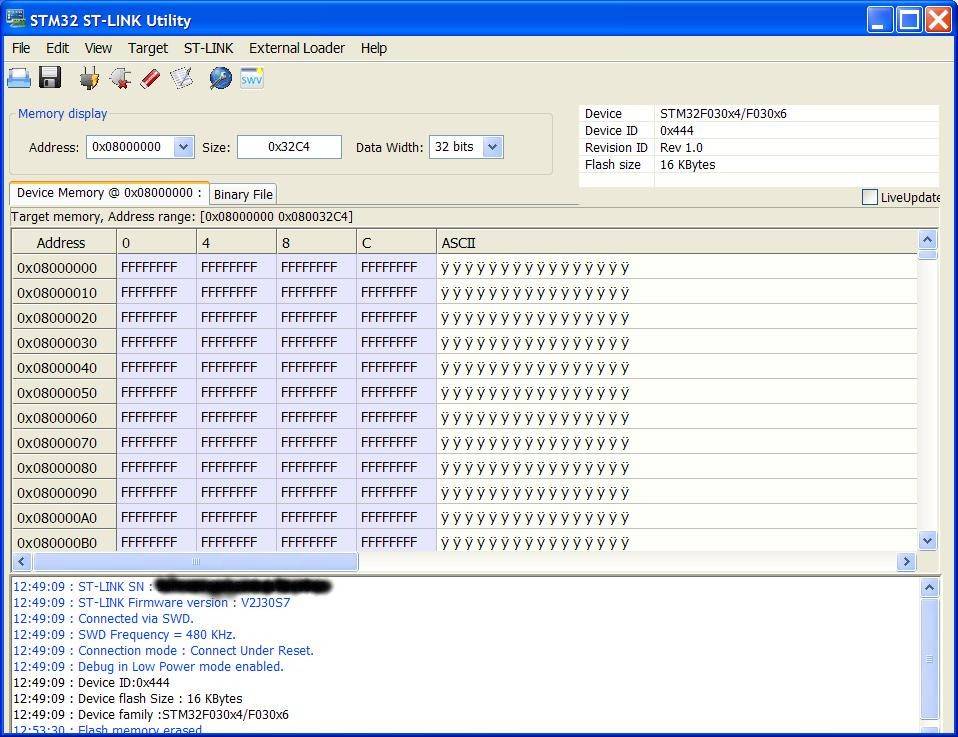Open the File menu
Screen dimensions: 958x737
pos(21,48)
